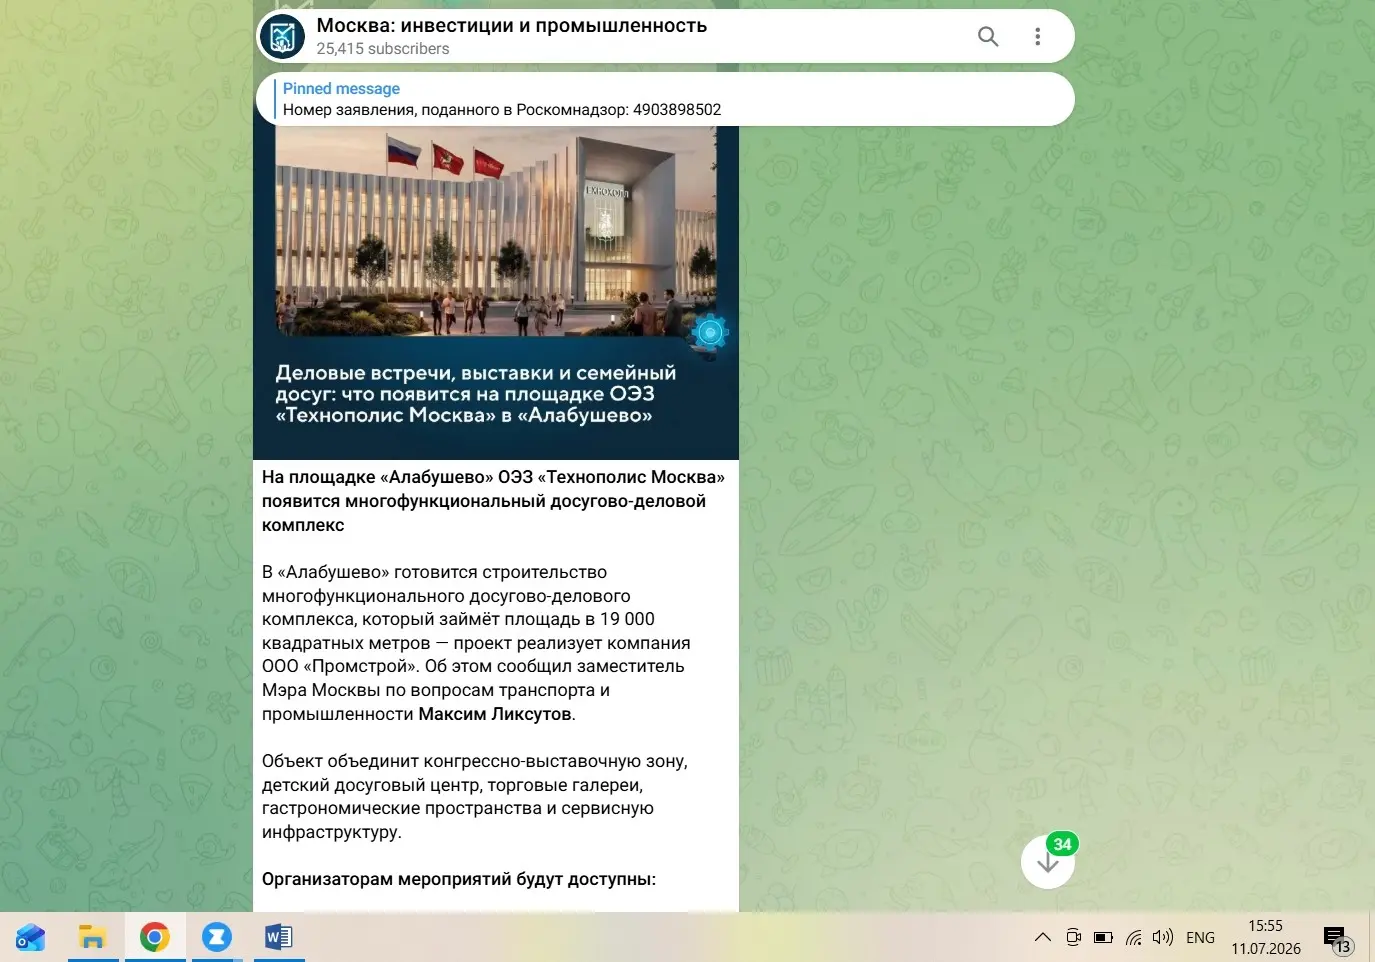Show hidden system tray icons
1375x962 pixels.
(1042, 937)
